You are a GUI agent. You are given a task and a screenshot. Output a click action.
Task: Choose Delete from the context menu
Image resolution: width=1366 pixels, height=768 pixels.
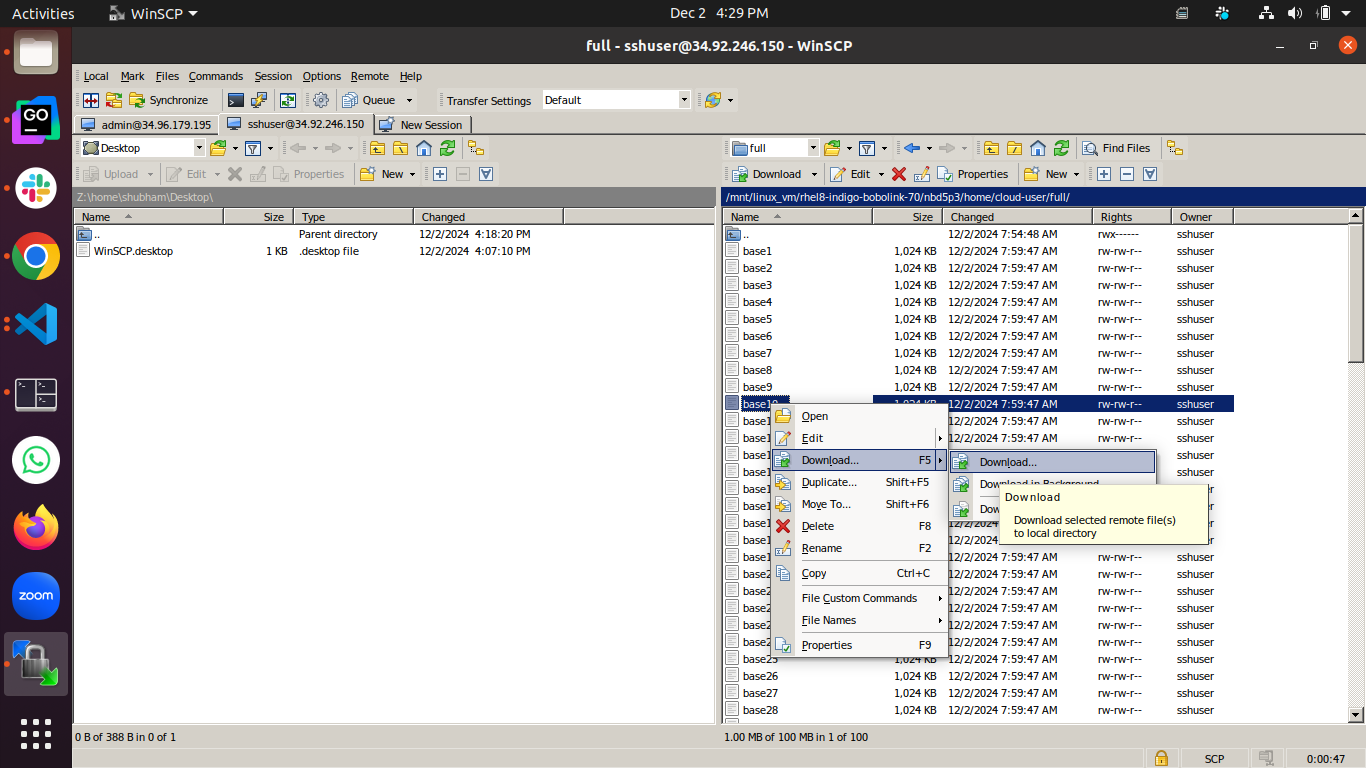(x=817, y=526)
